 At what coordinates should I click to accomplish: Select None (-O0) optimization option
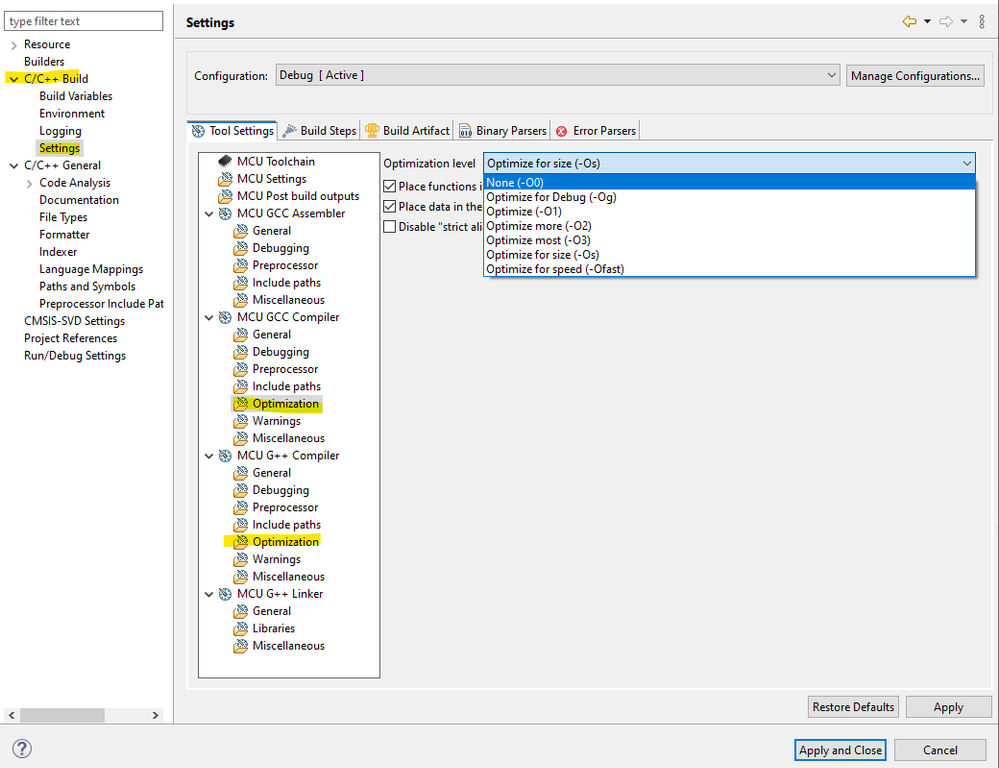tap(729, 183)
